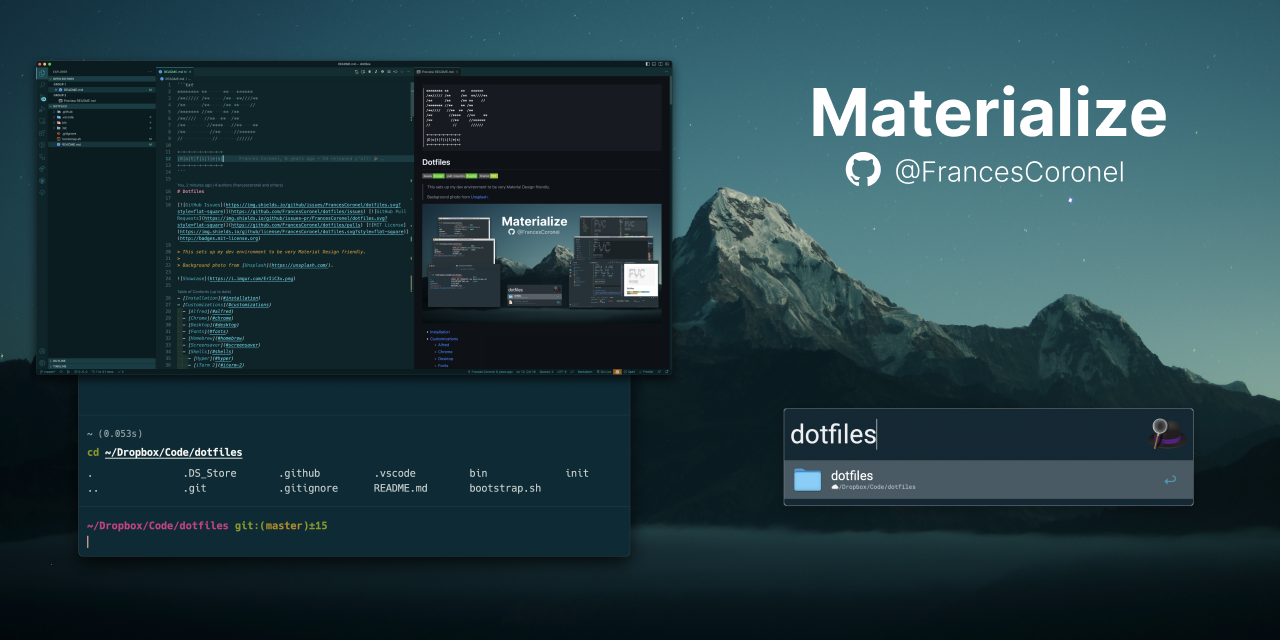Click the return arrow icon on Alfred result
This screenshot has height=640, width=1280.
[x=1170, y=480]
